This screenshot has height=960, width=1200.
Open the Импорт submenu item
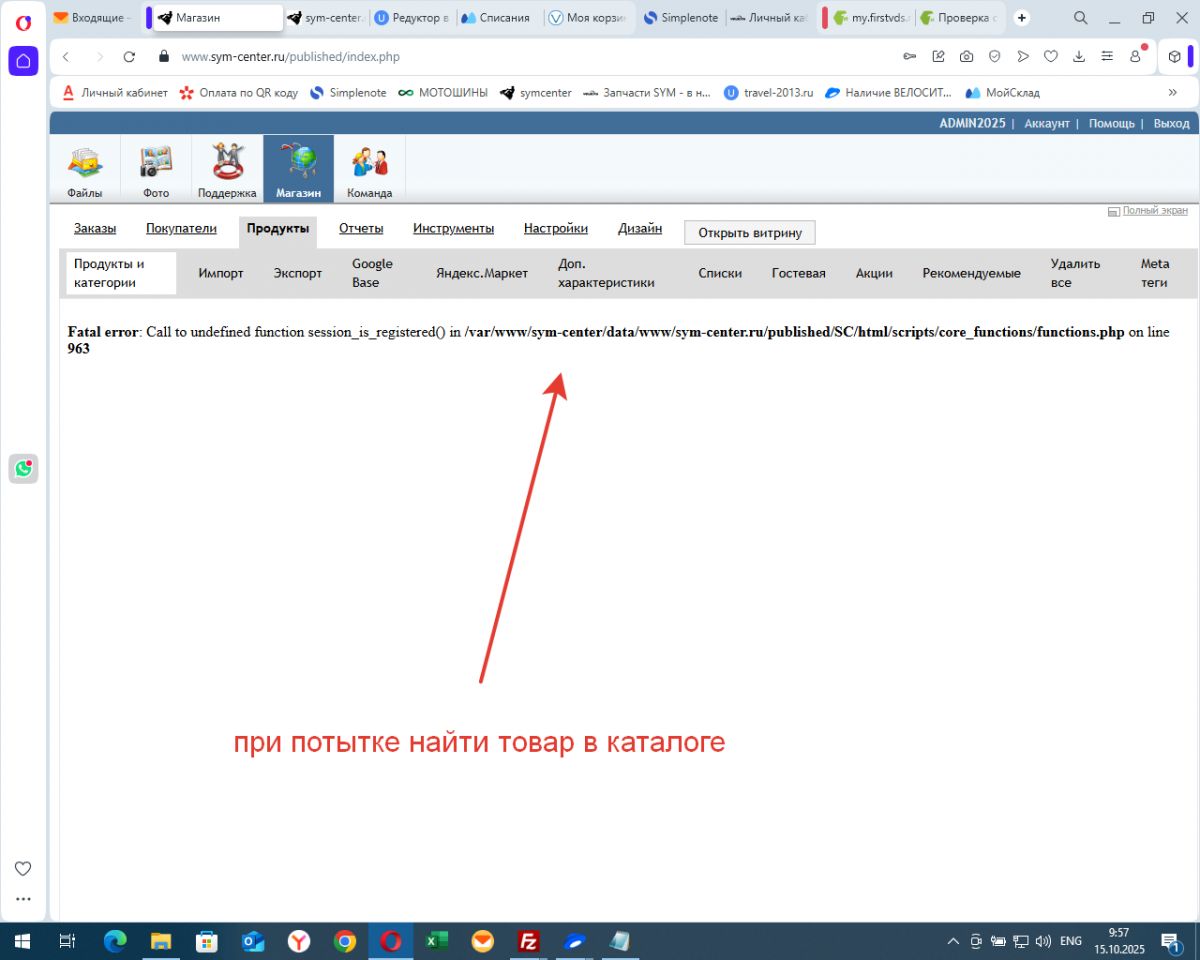pyautogui.click(x=220, y=273)
